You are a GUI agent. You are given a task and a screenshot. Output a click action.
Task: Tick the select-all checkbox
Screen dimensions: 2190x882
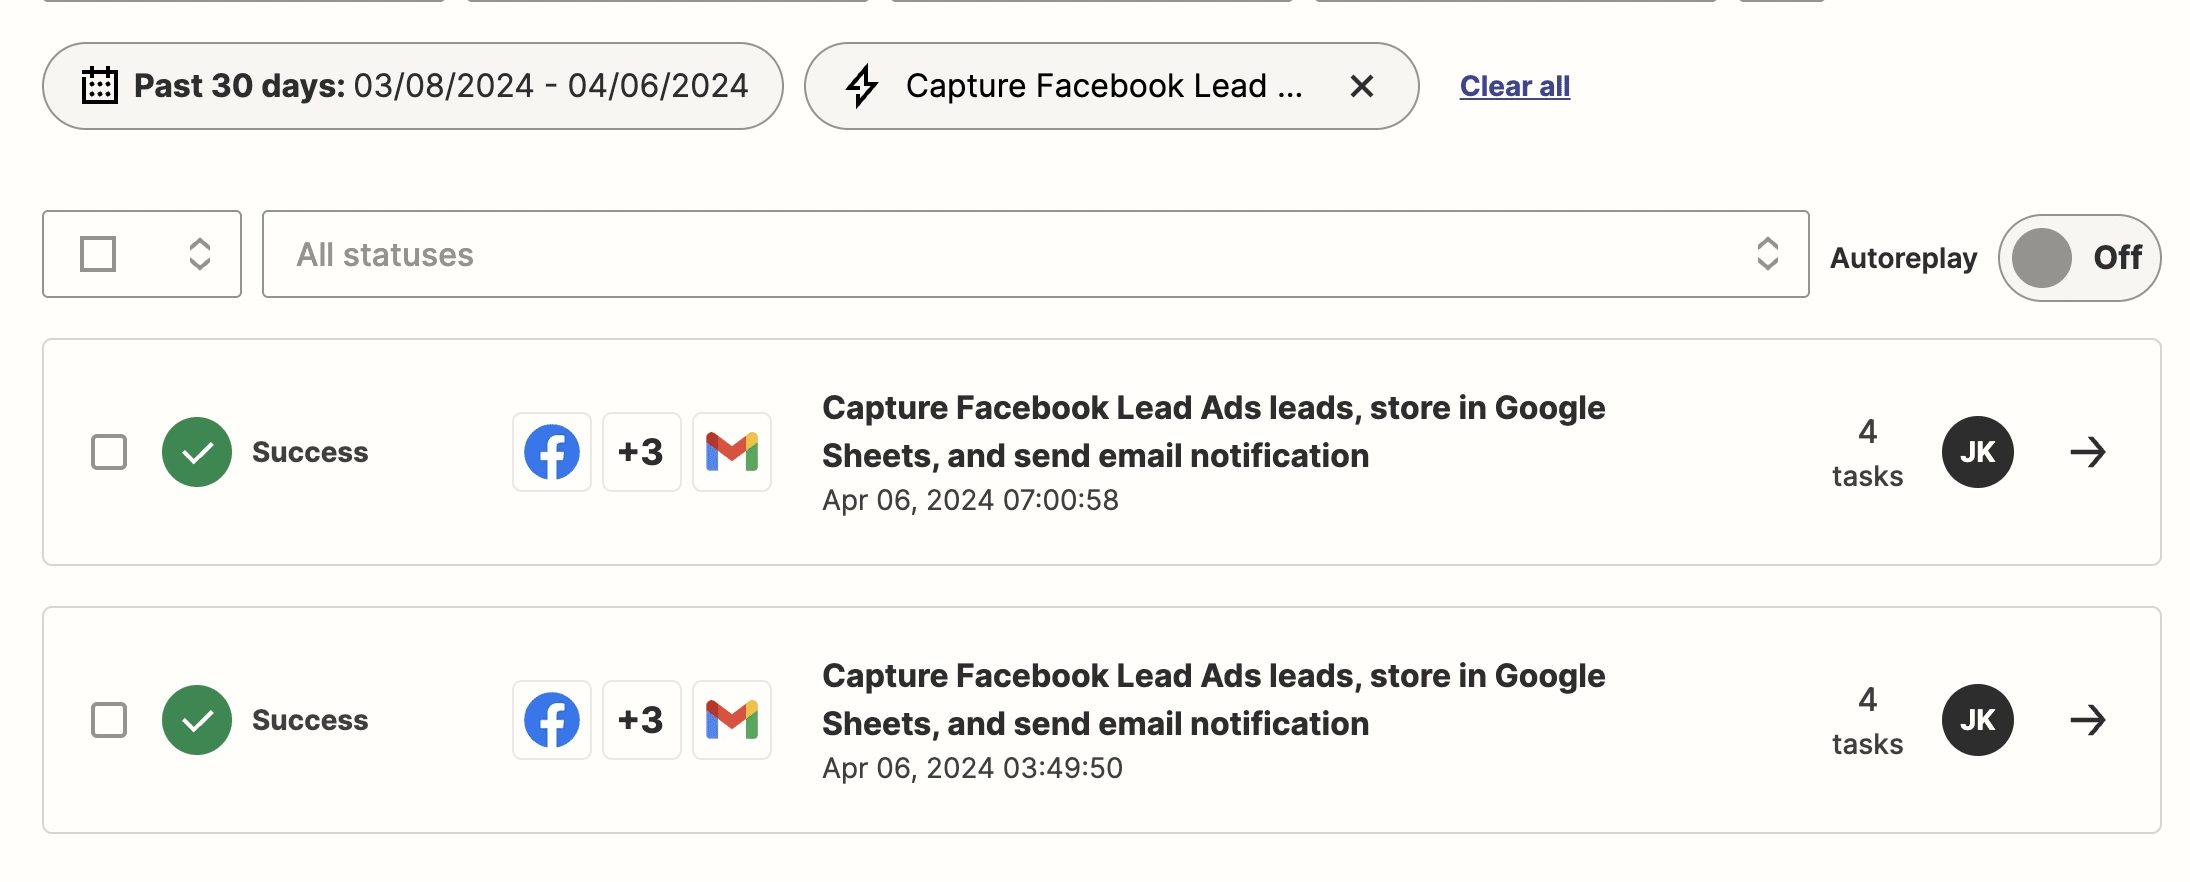tap(98, 254)
